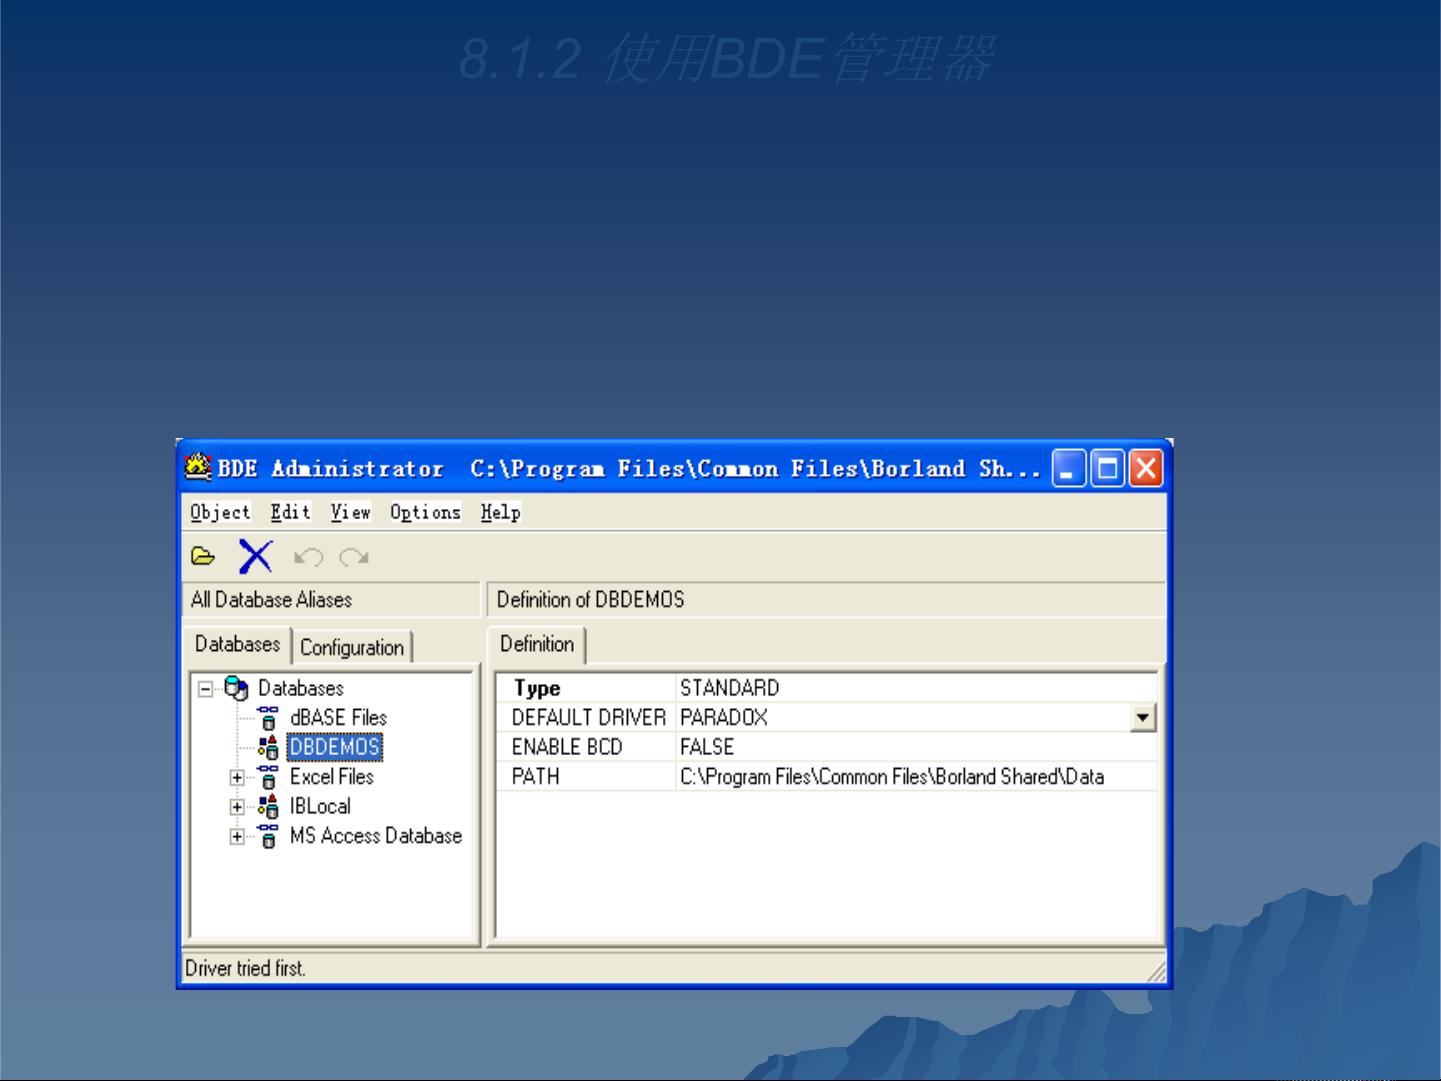The width and height of the screenshot is (1441, 1081).
Task: Click the window resize grip corner
Action: pyautogui.click(x=1156, y=972)
